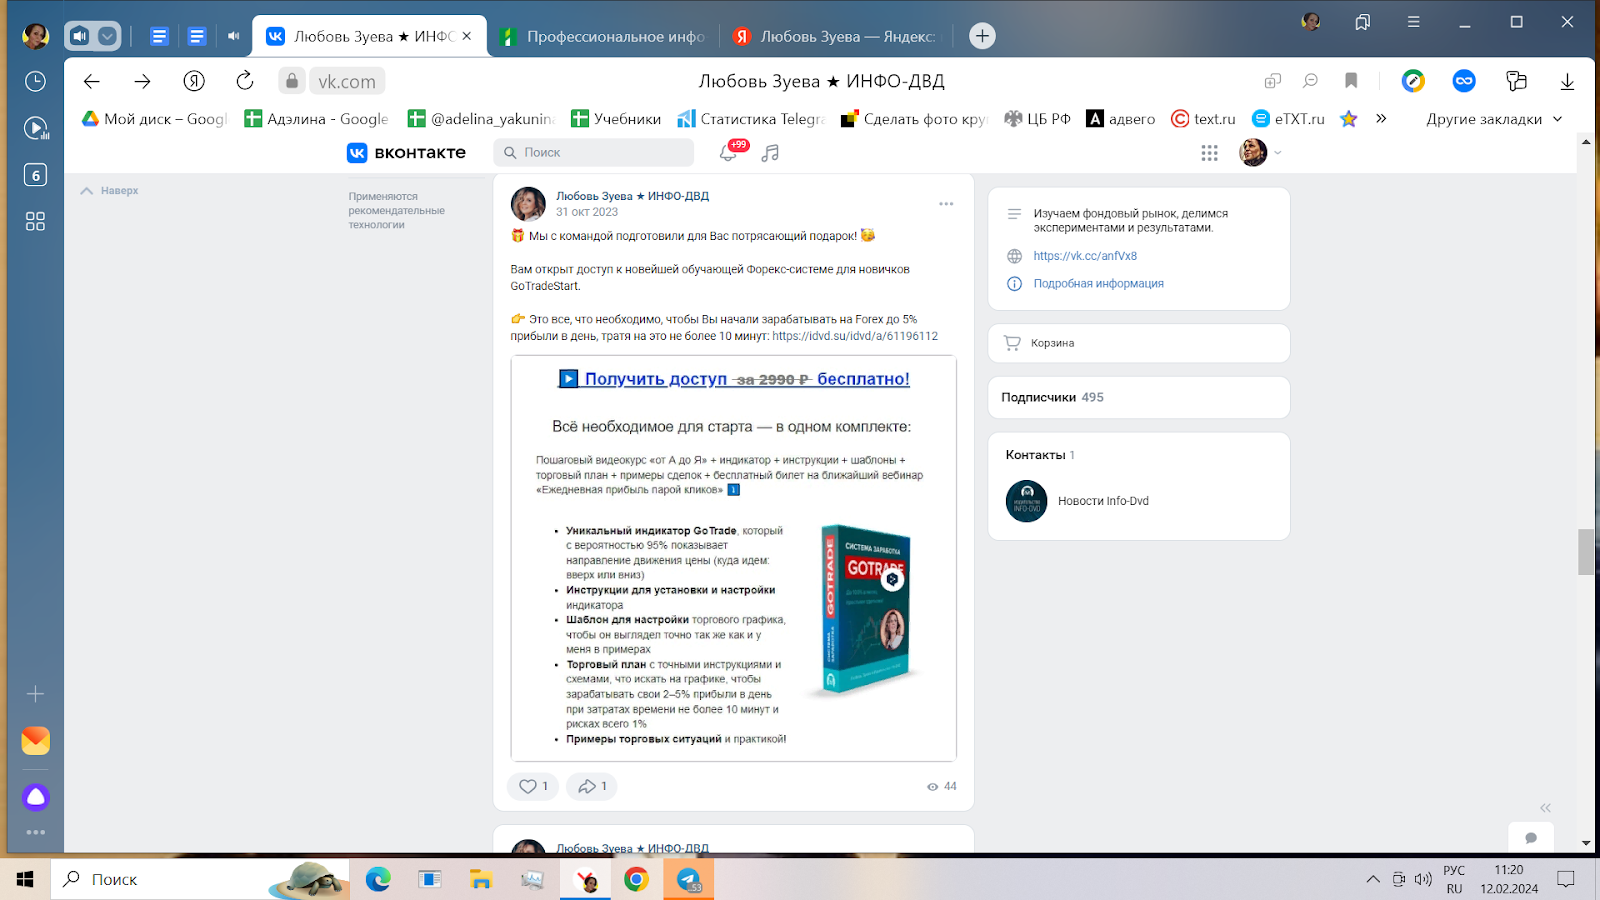Close the Любовь Зуева ИНФО tab

[x=466, y=36]
